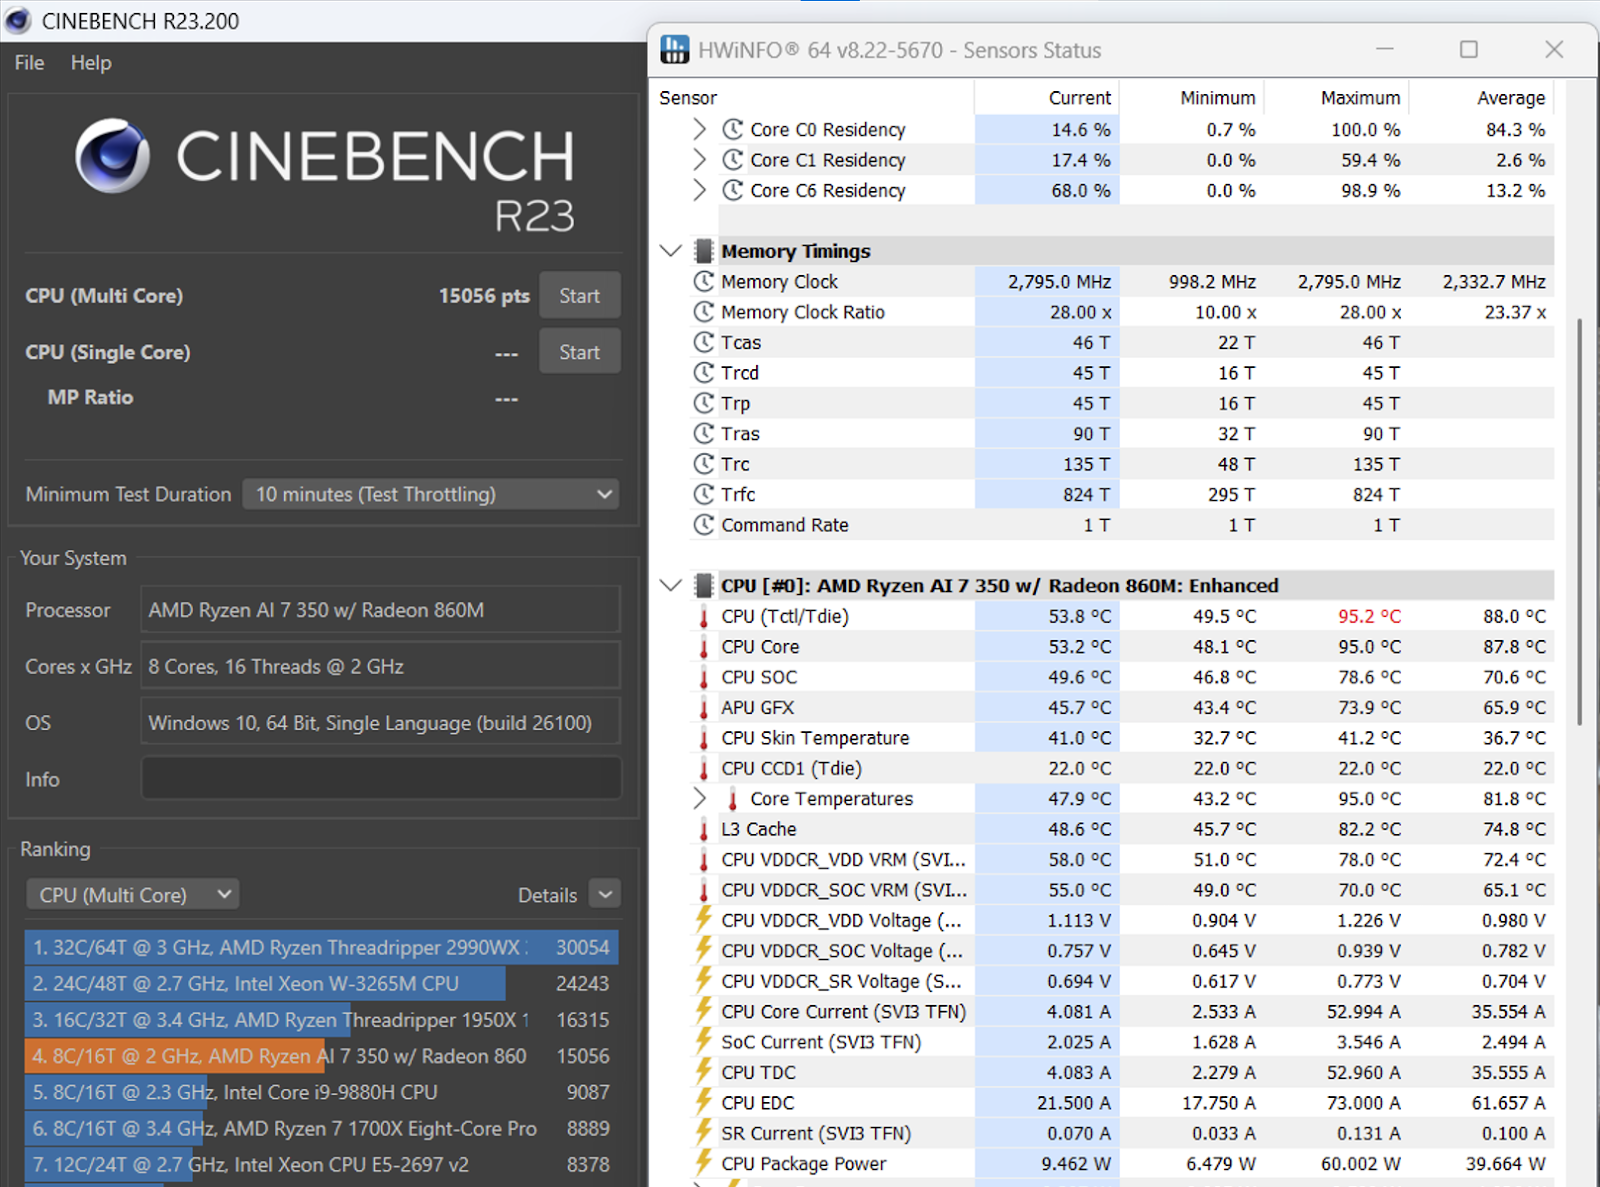Start the CPU Single Core test

click(x=579, y=352)
